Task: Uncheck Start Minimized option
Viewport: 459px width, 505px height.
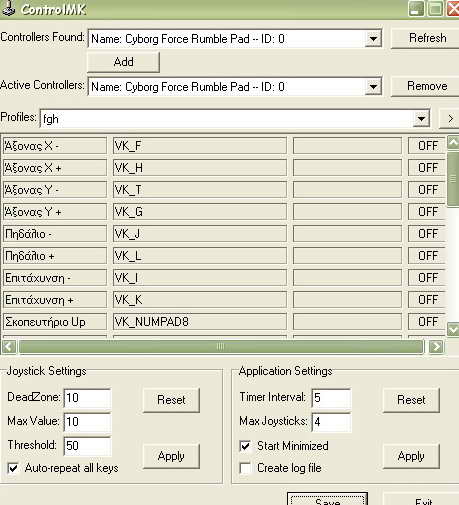Action: tap(245, 446)
